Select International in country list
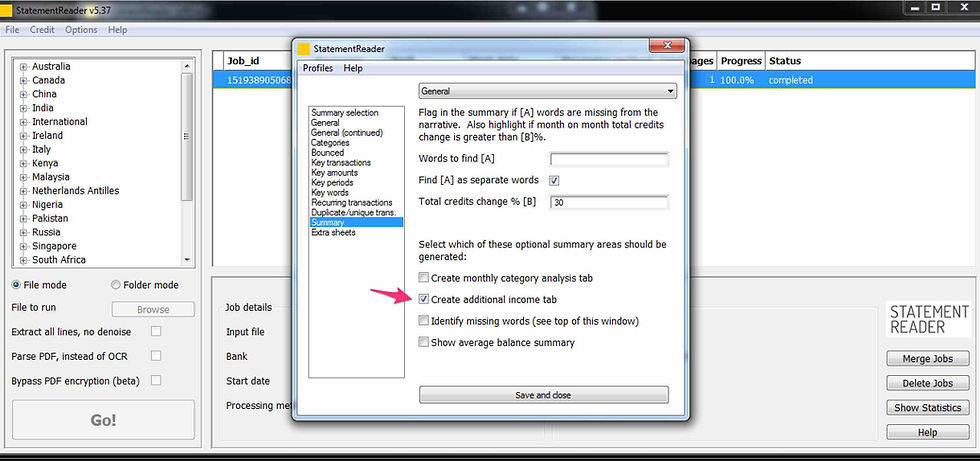The height and width of the screenshot is (461, 980). tap(60, 121)
